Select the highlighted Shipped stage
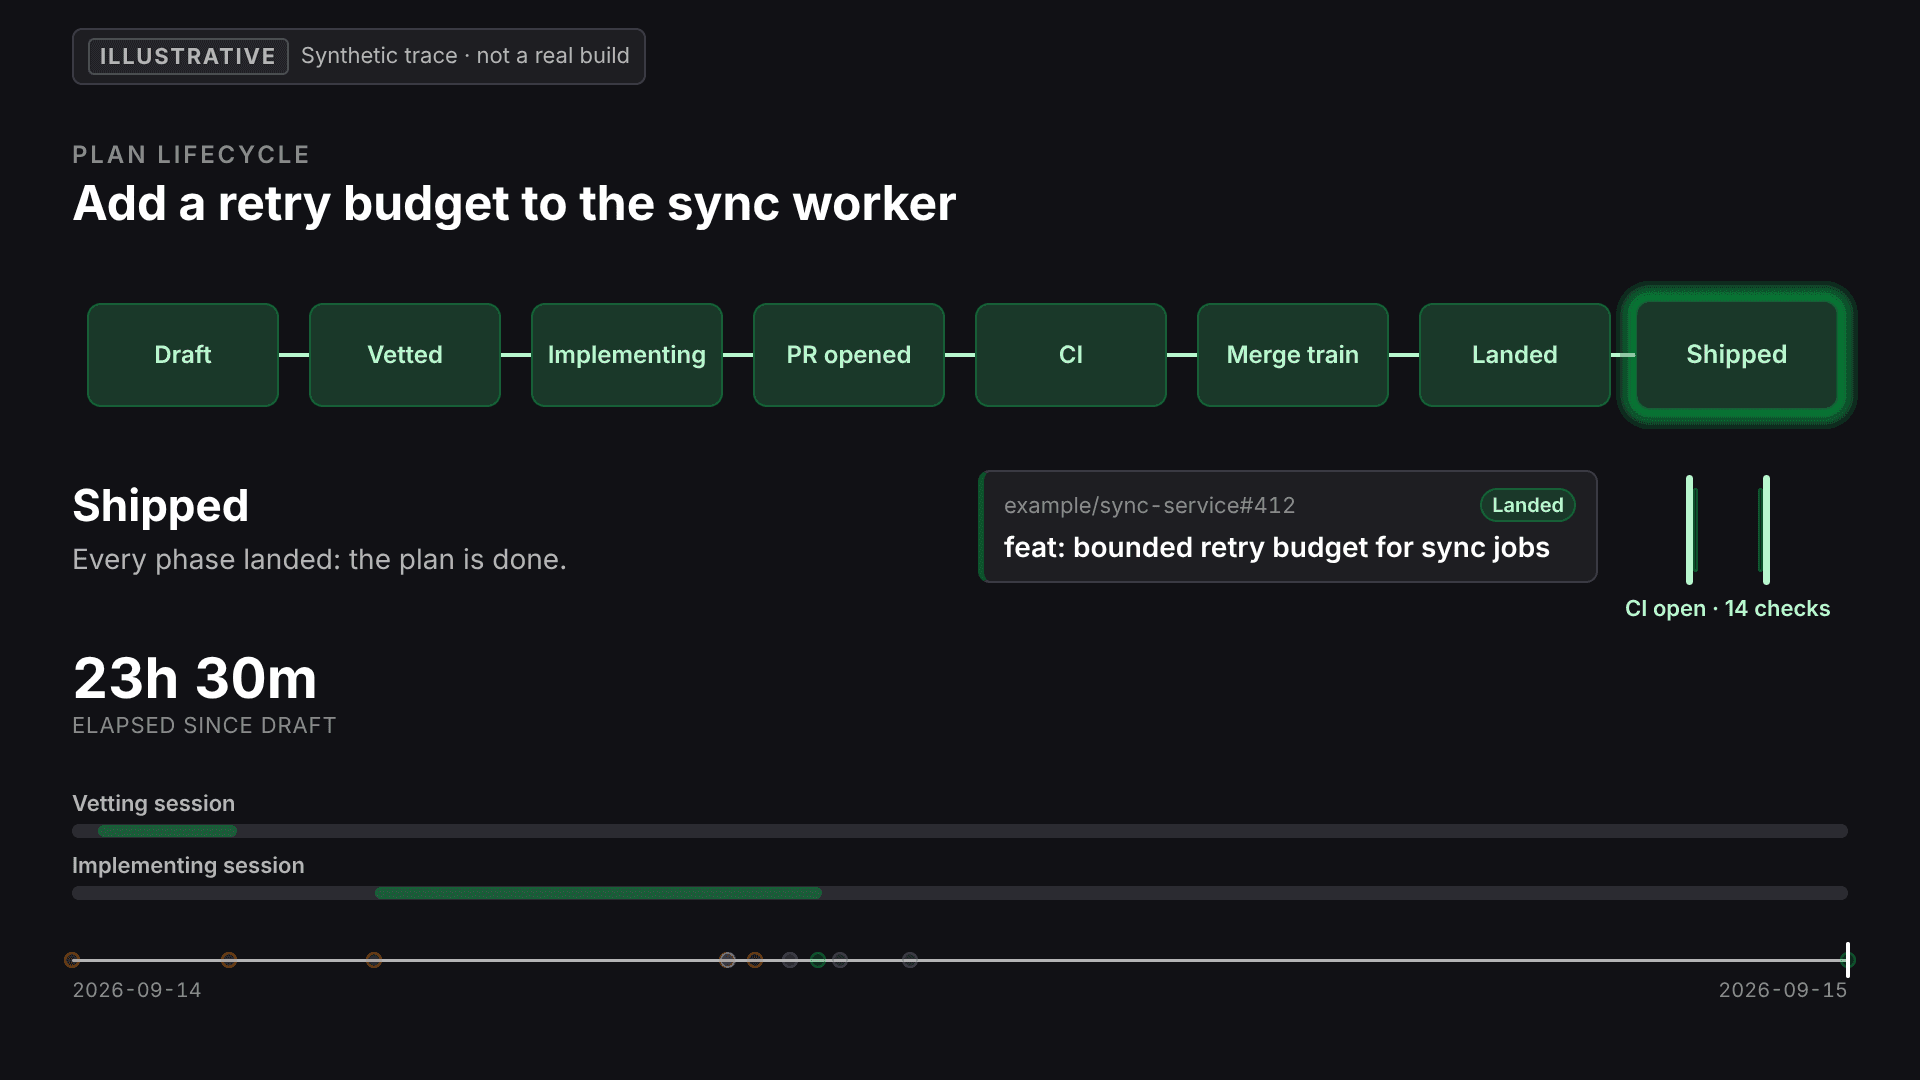Screen dimensions: 1920x1080 tap(1737, 355)
